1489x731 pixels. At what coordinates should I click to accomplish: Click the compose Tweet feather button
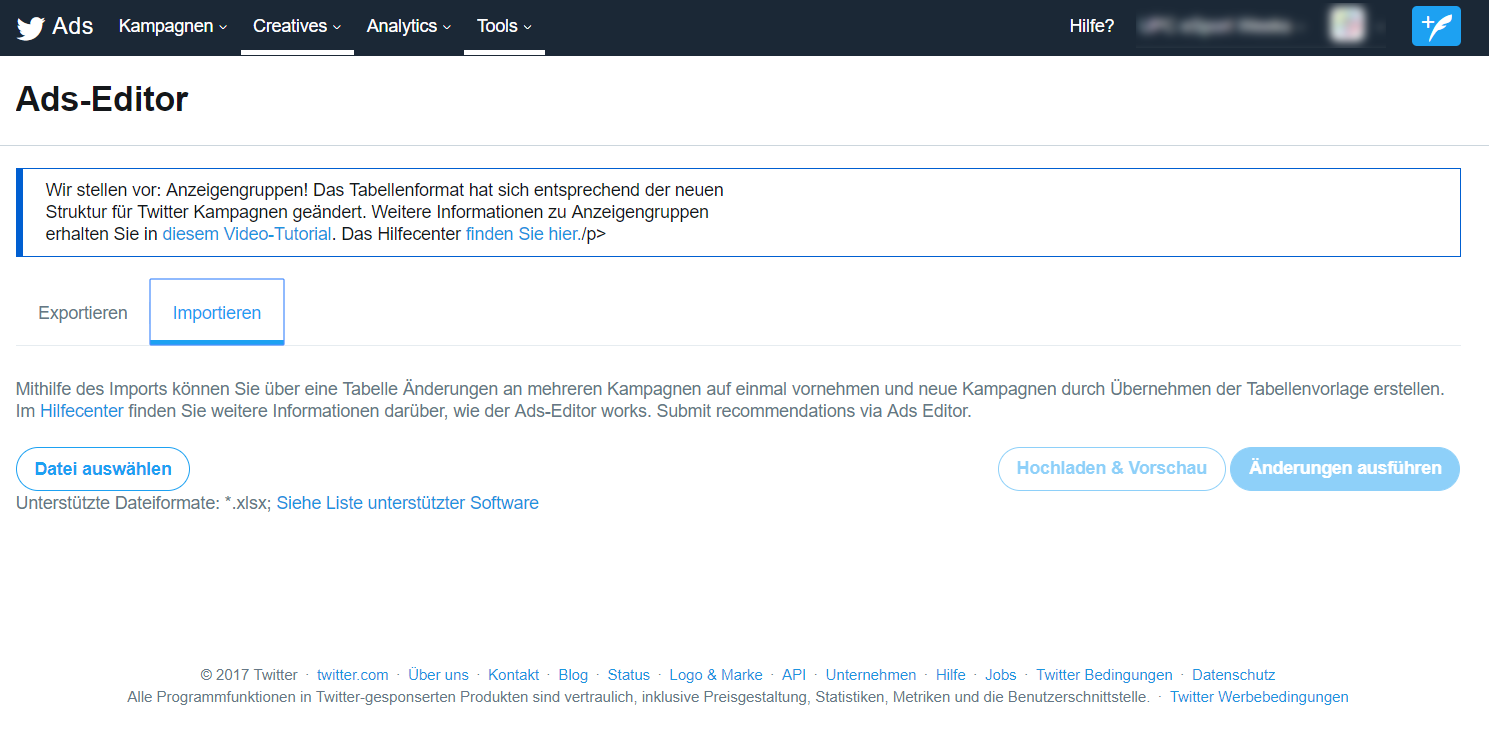click(1436, 26)
